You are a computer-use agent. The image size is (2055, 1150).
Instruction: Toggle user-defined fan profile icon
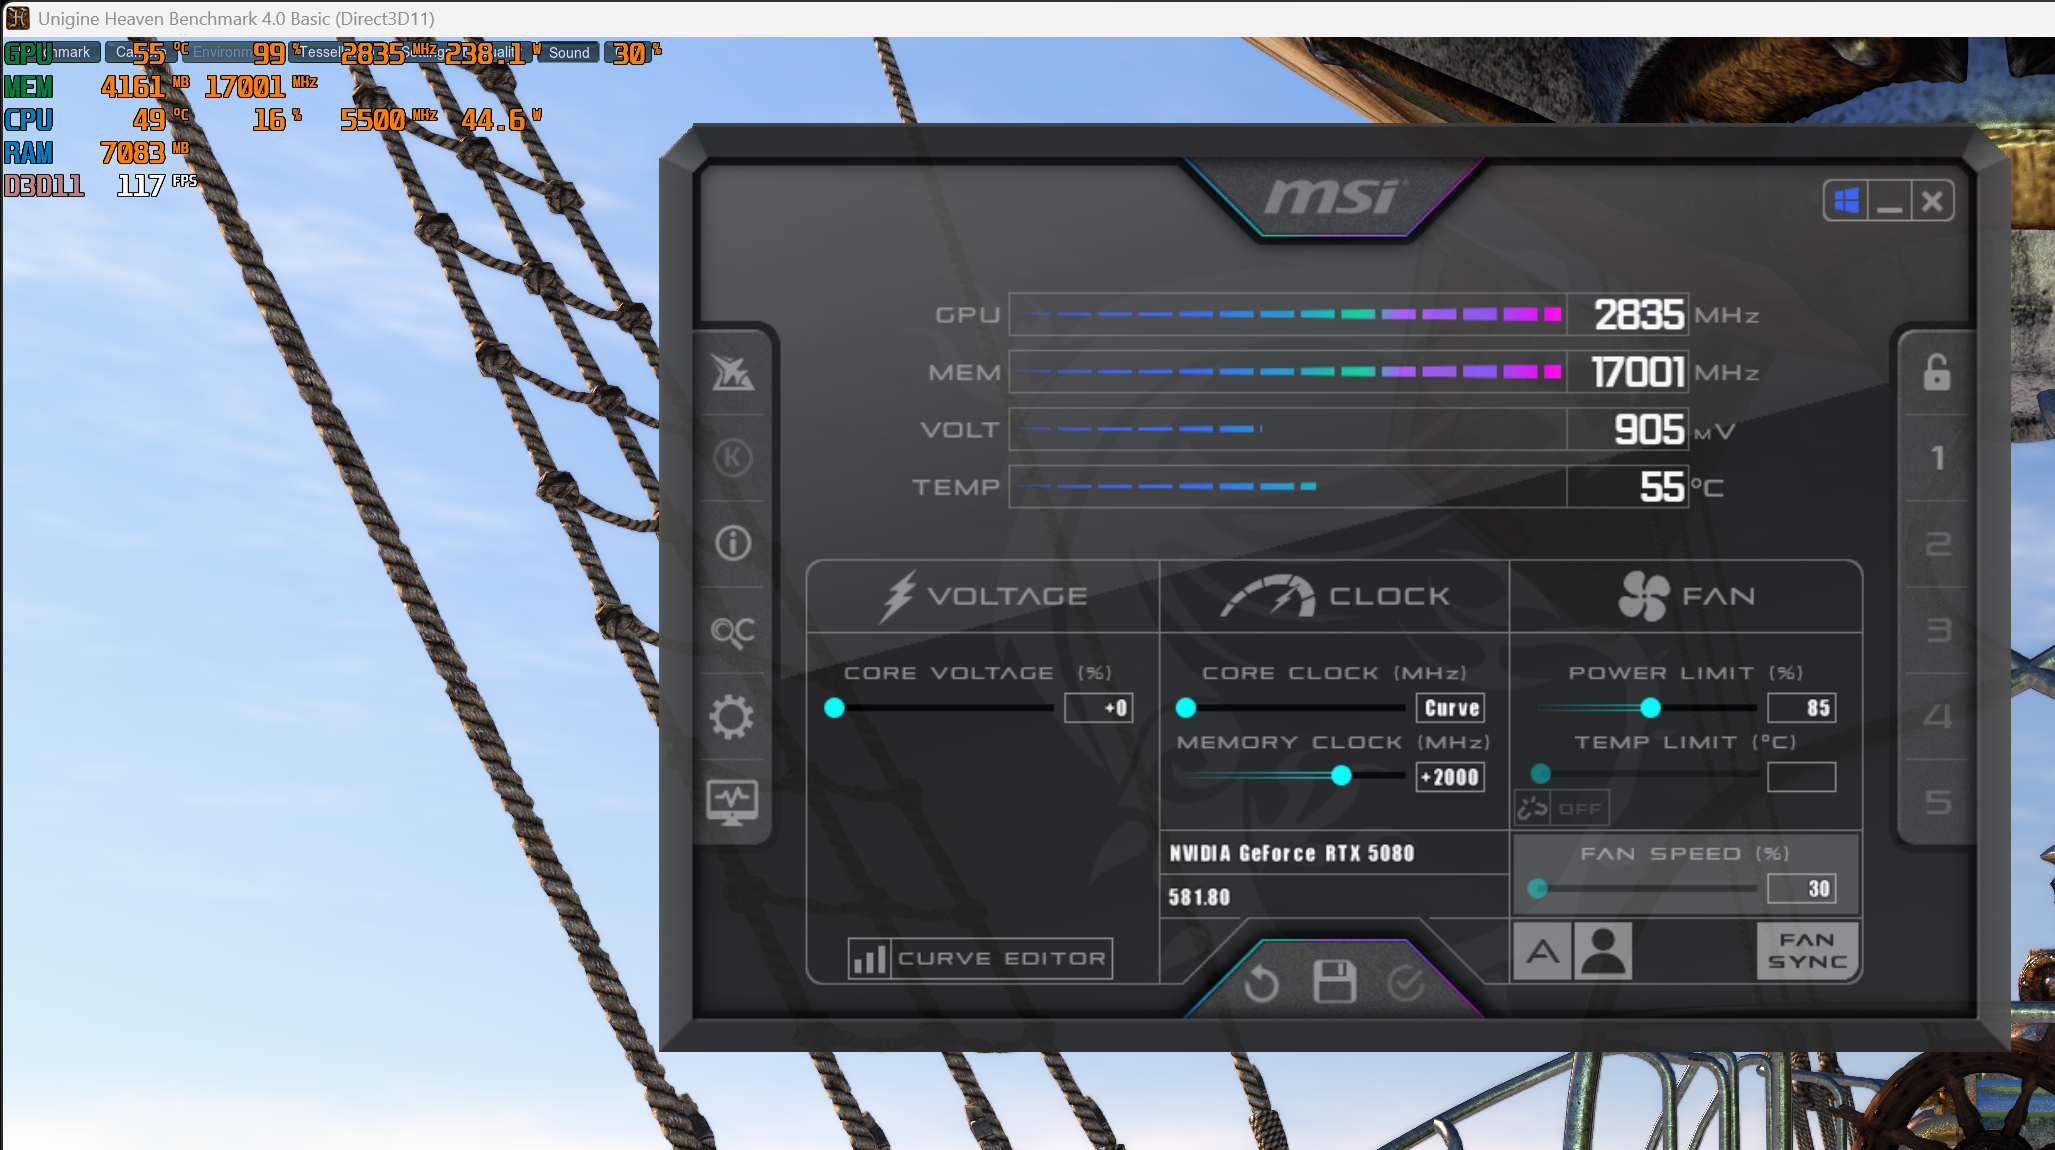pyautogui.click(x=1603, y=951)
